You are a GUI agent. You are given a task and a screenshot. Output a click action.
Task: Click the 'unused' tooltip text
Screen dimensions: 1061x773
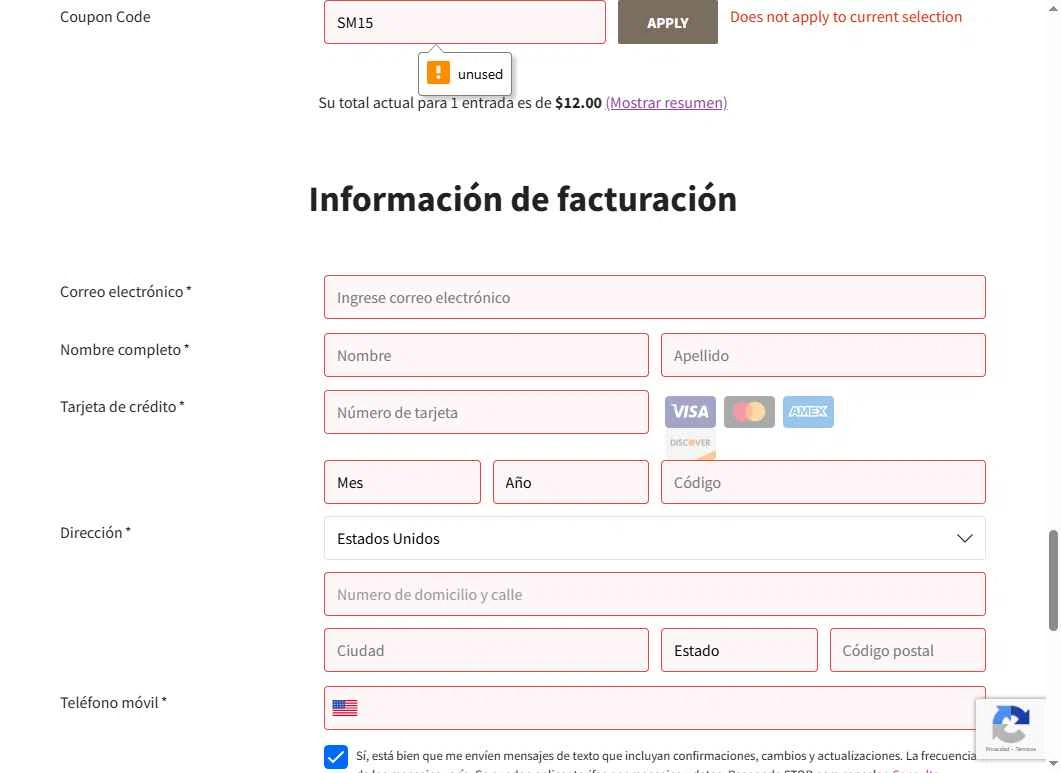click(x=480, y=74)
